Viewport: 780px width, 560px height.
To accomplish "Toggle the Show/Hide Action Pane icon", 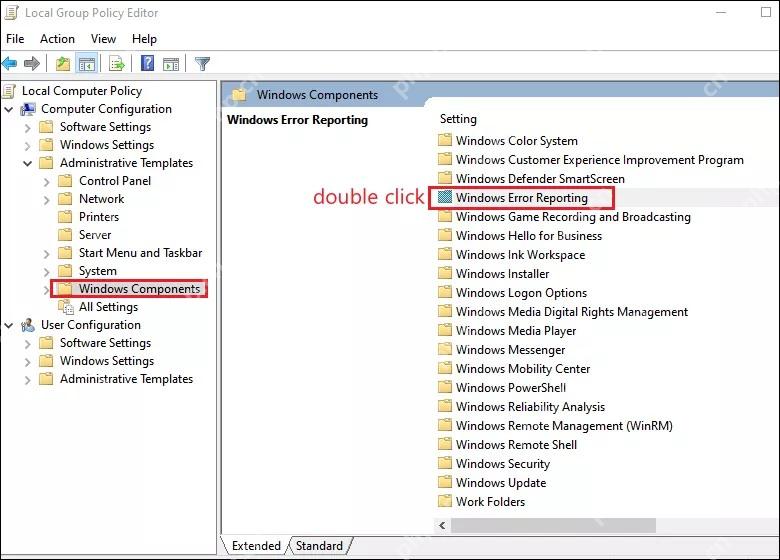I will pos(171,64).
